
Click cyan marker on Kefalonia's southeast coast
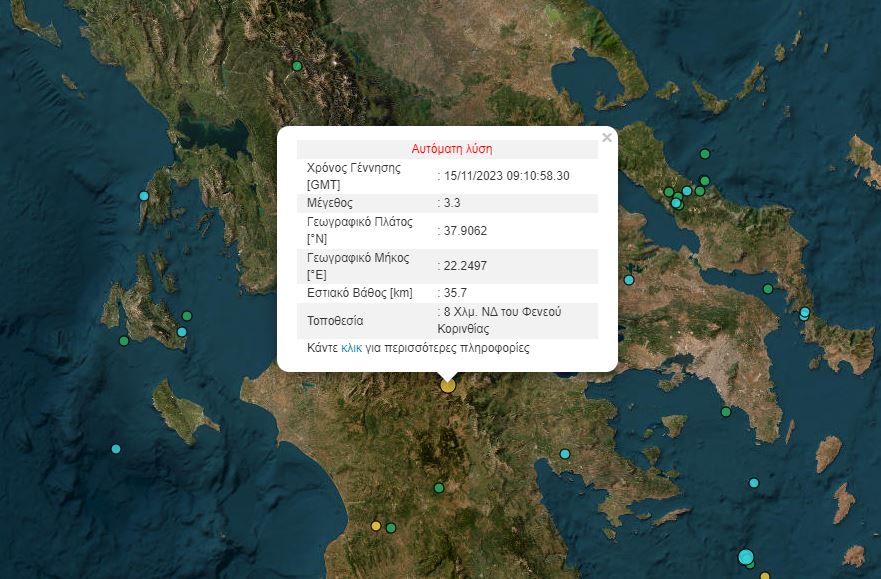(x=182, y=332)
